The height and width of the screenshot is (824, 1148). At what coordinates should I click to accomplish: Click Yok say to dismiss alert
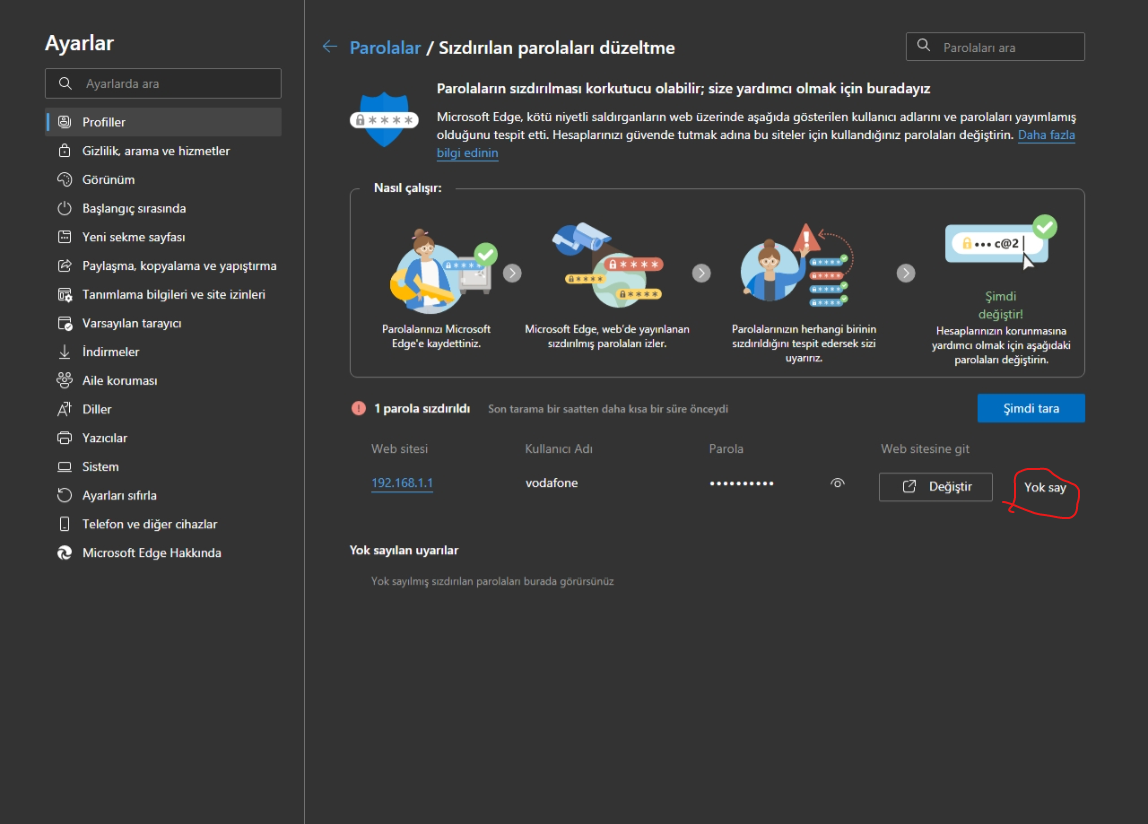coord(1045,487)
